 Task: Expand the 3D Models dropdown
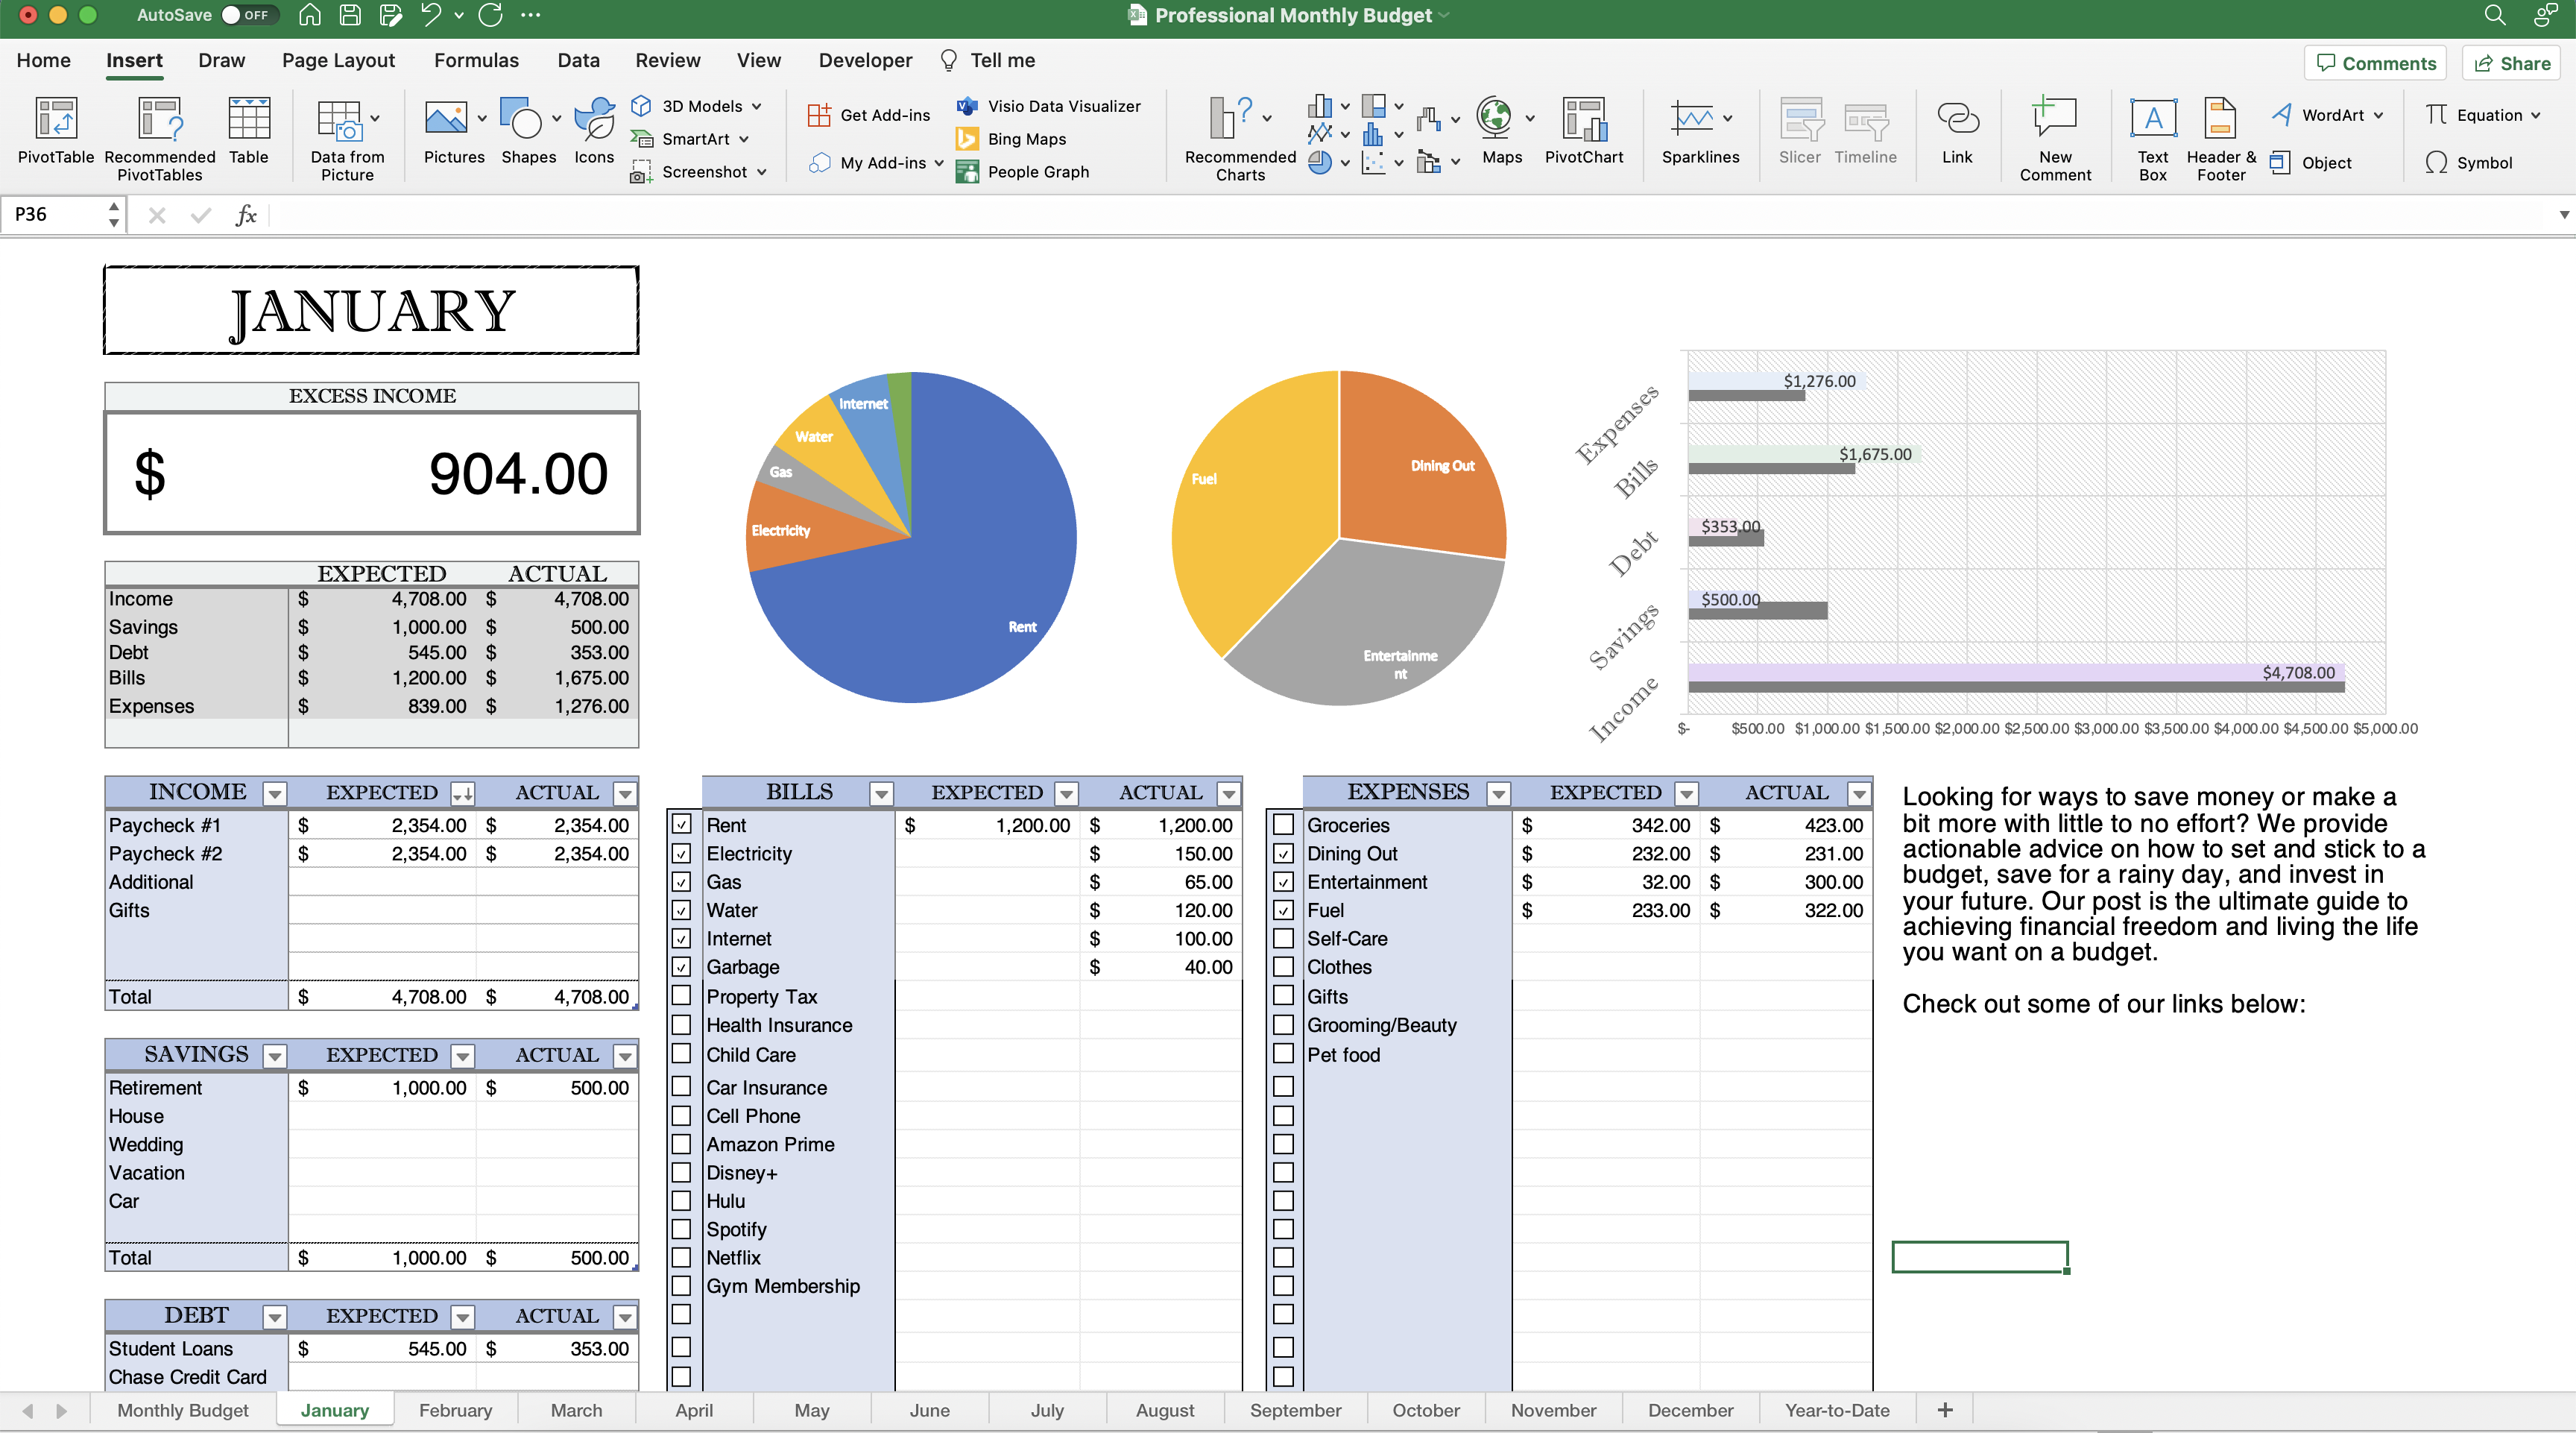757,106
